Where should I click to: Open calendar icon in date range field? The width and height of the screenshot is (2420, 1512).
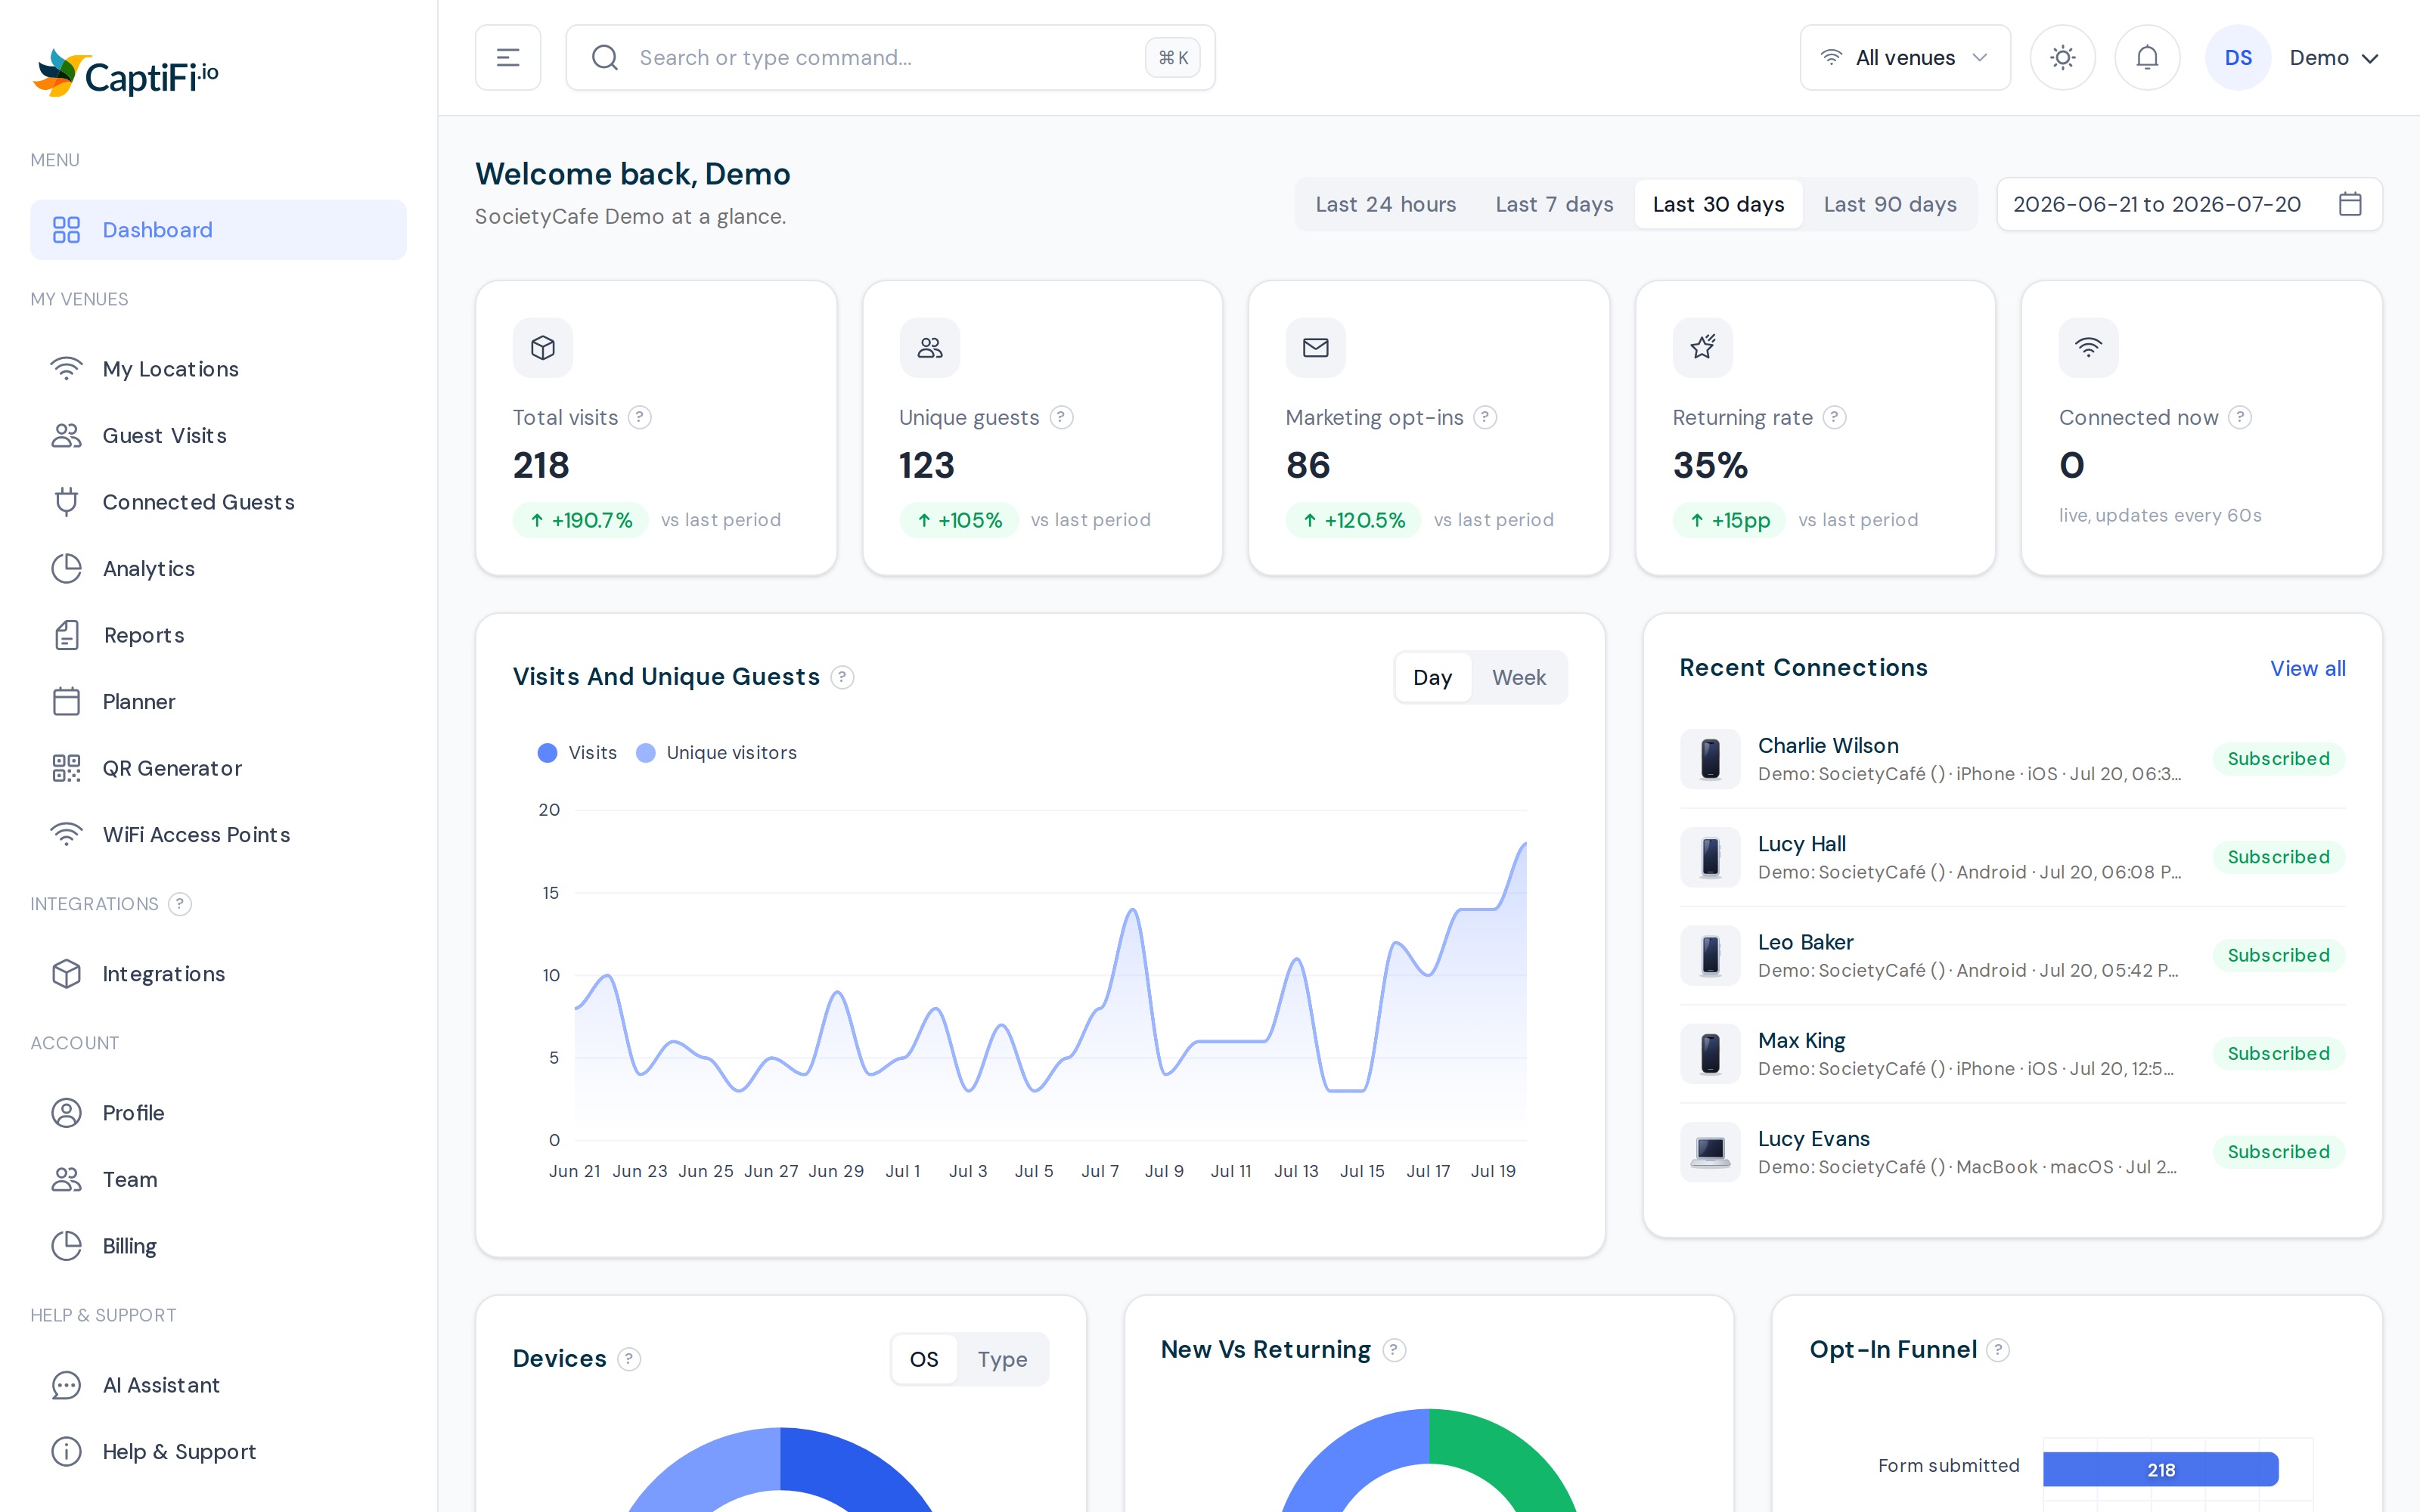(2350, 204)
